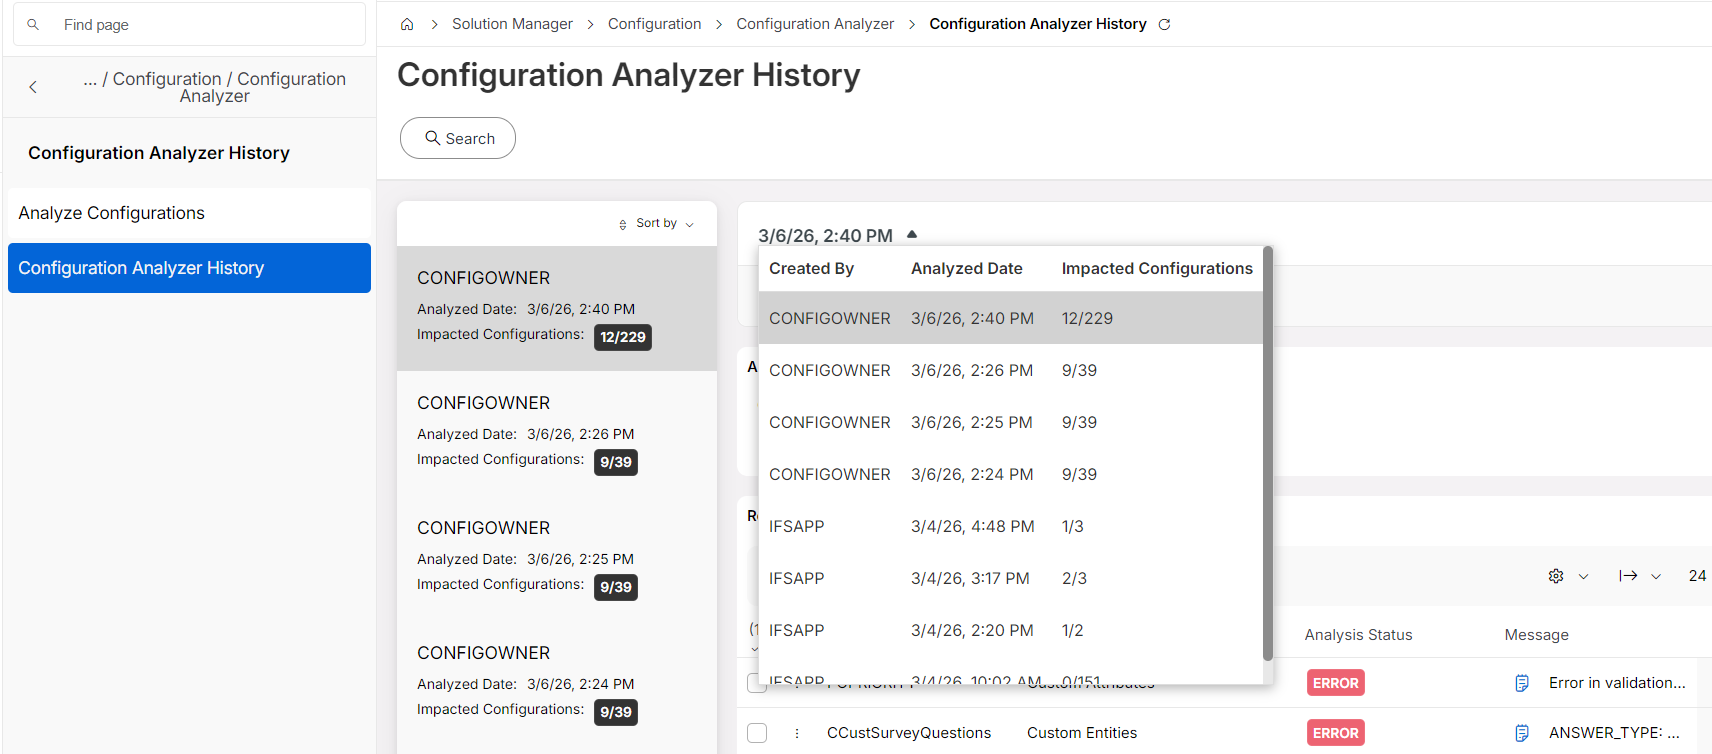The image size is (1712, 754).
Task: Click message document icon beside Error in validation
Action: [x=1522, y=683]
